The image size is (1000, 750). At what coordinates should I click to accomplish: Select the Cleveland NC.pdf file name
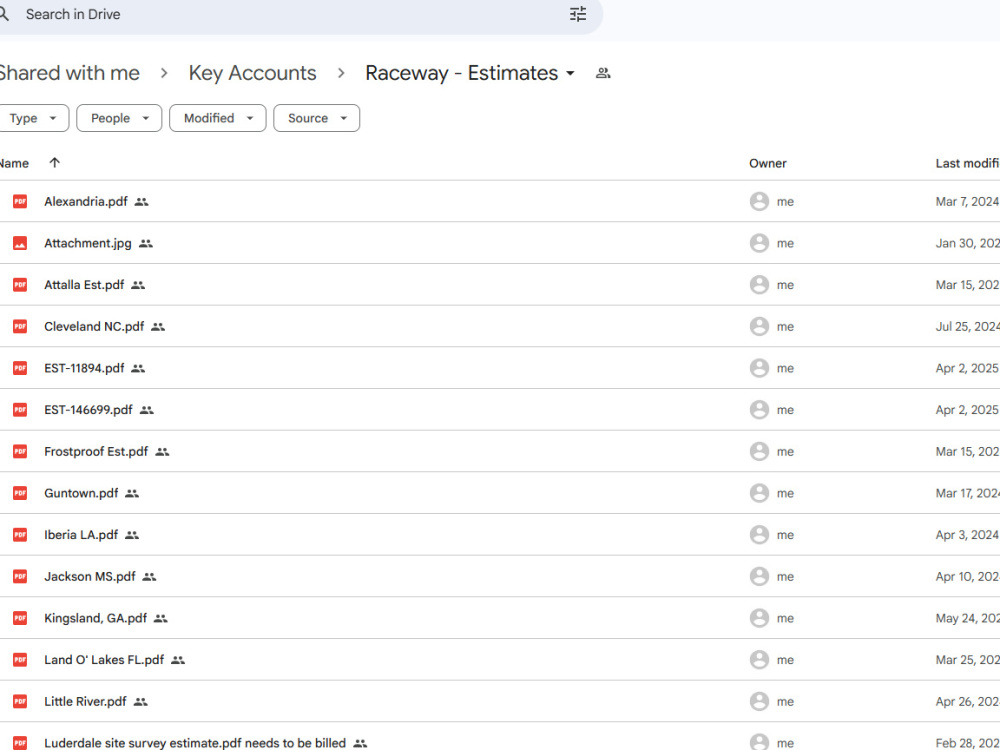(94, 327)
